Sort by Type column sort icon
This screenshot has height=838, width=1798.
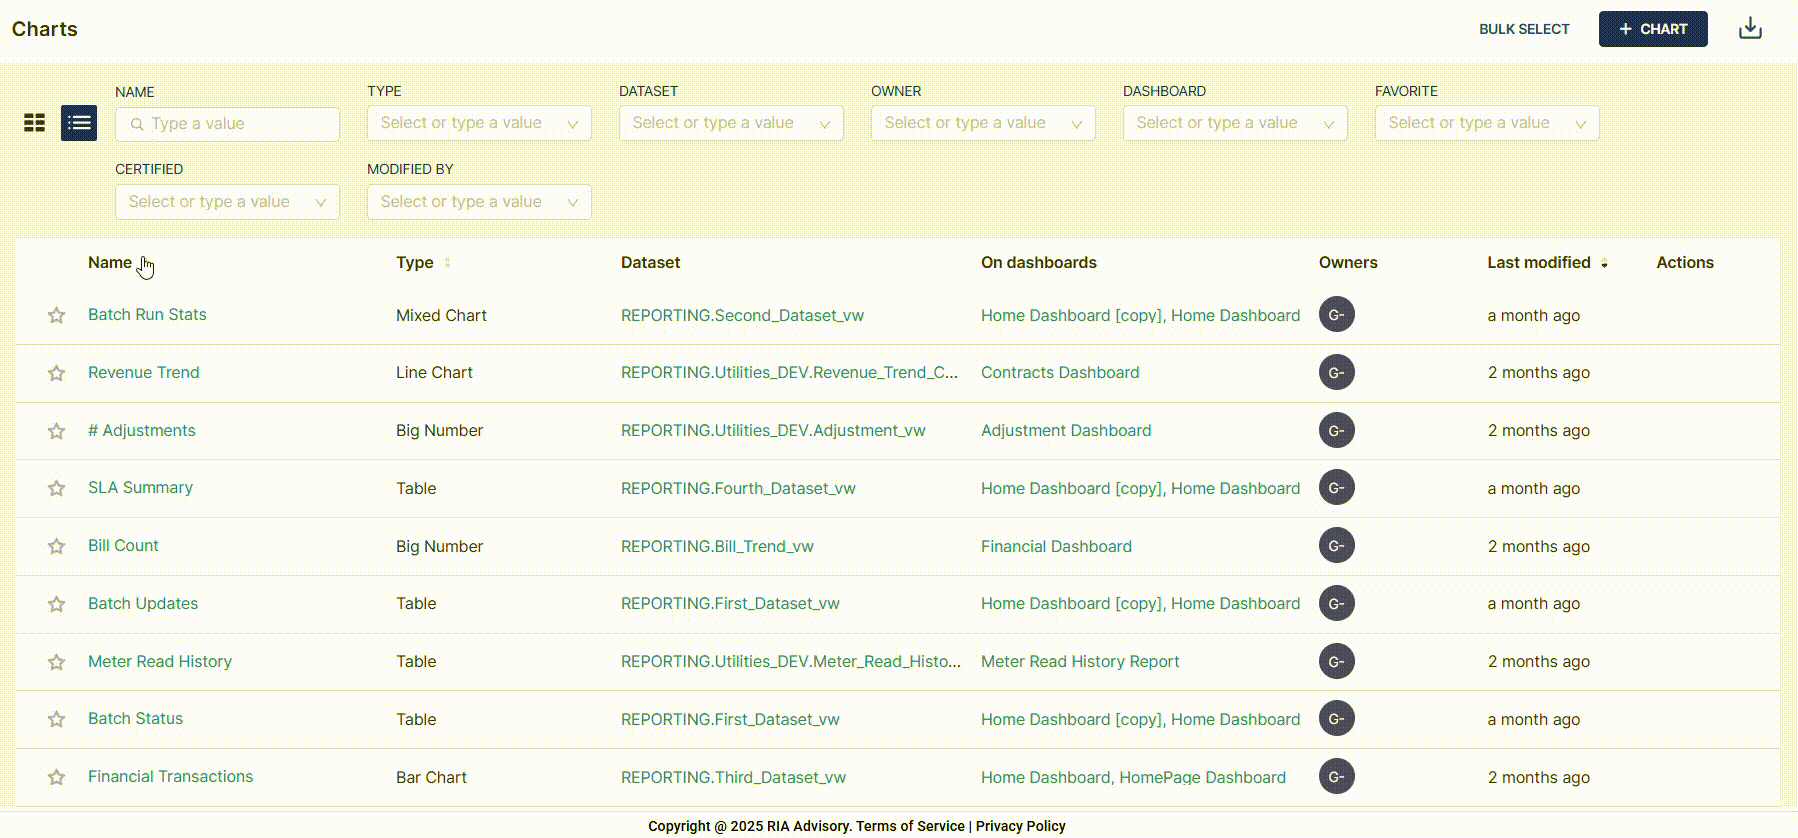pyautogui.click(x=447, y=263)
